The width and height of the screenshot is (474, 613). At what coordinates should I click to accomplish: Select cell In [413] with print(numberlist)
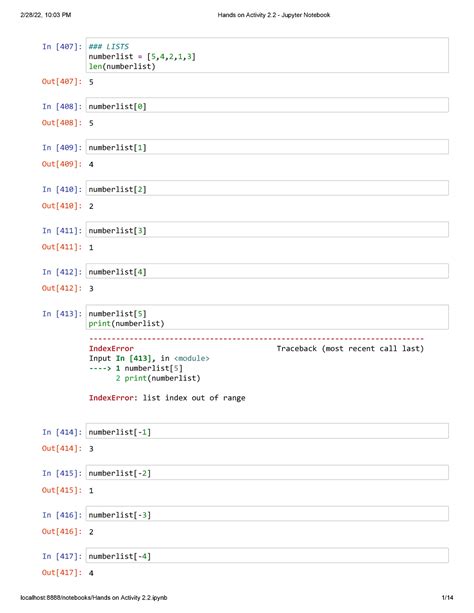(x=267, y=318)
